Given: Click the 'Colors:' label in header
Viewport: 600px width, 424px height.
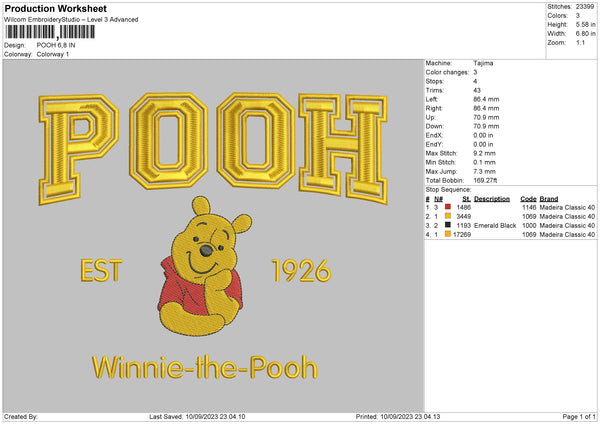Looking at the screenshot, I should point(557,16).
